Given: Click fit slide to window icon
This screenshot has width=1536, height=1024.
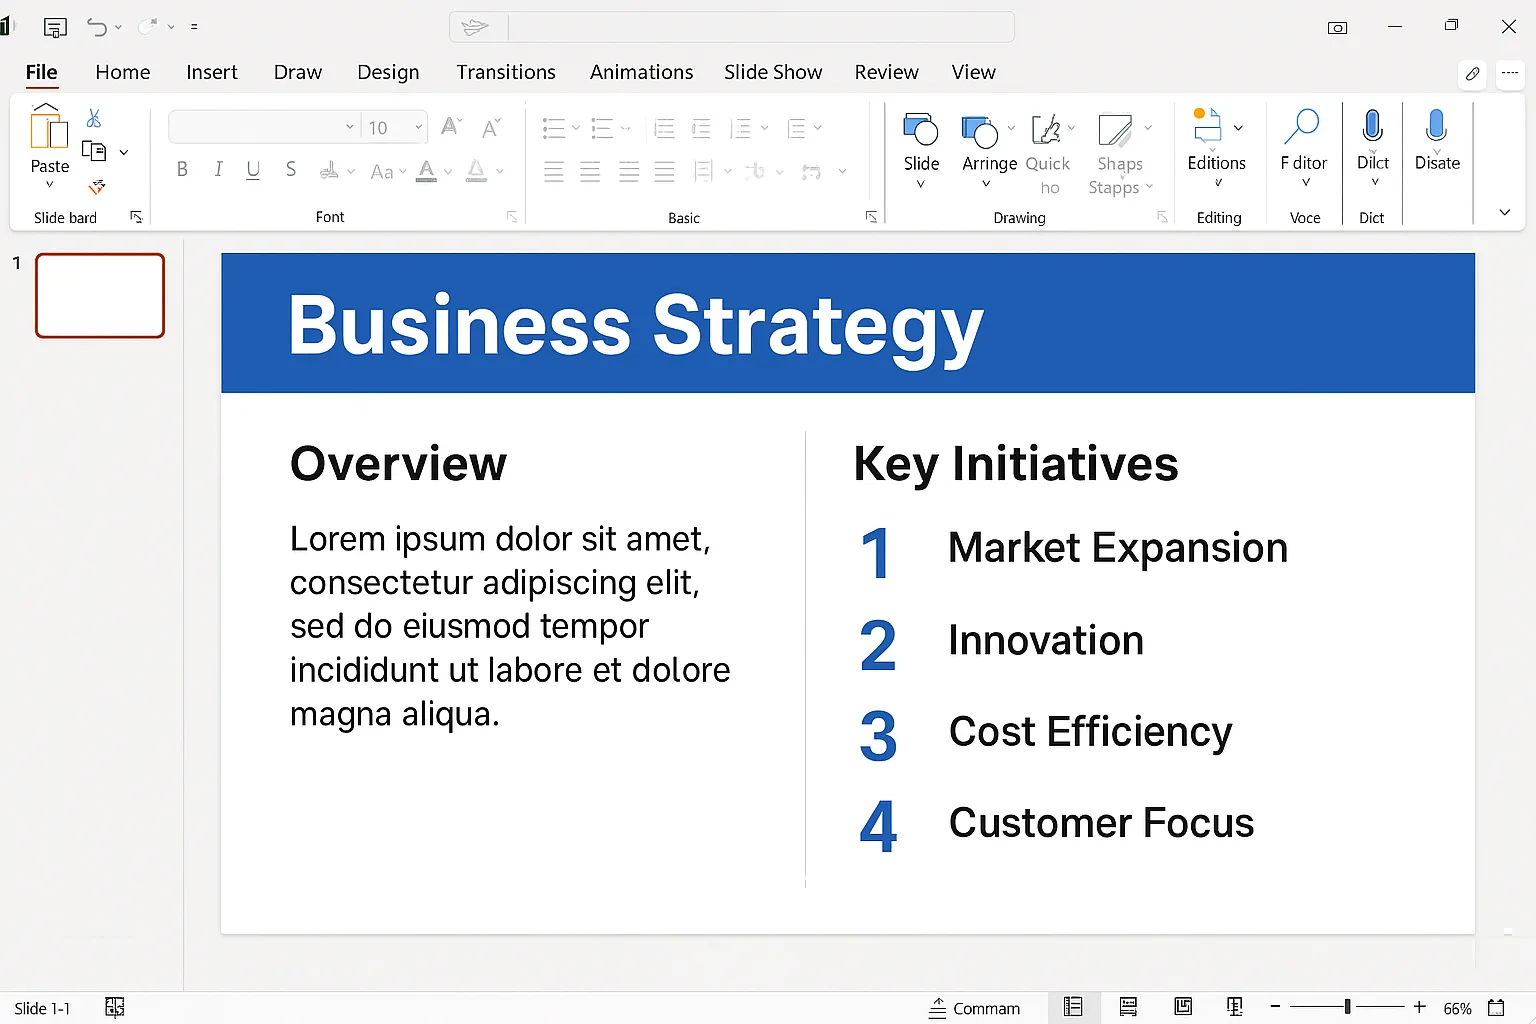Looking at the screenshot, I should pyautogui.click(x=1496, y=1008).
